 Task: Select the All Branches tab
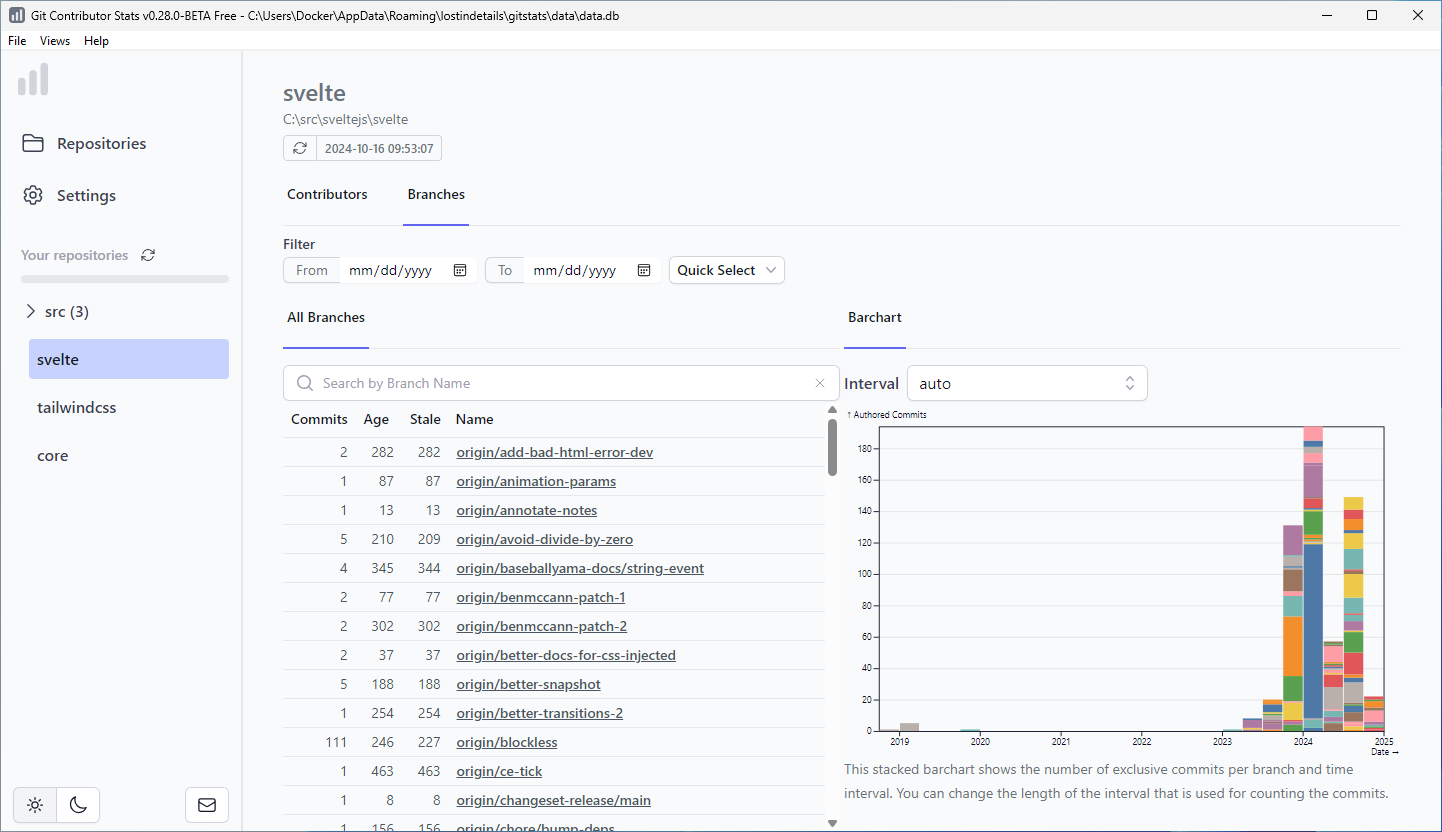pos(326,317)
